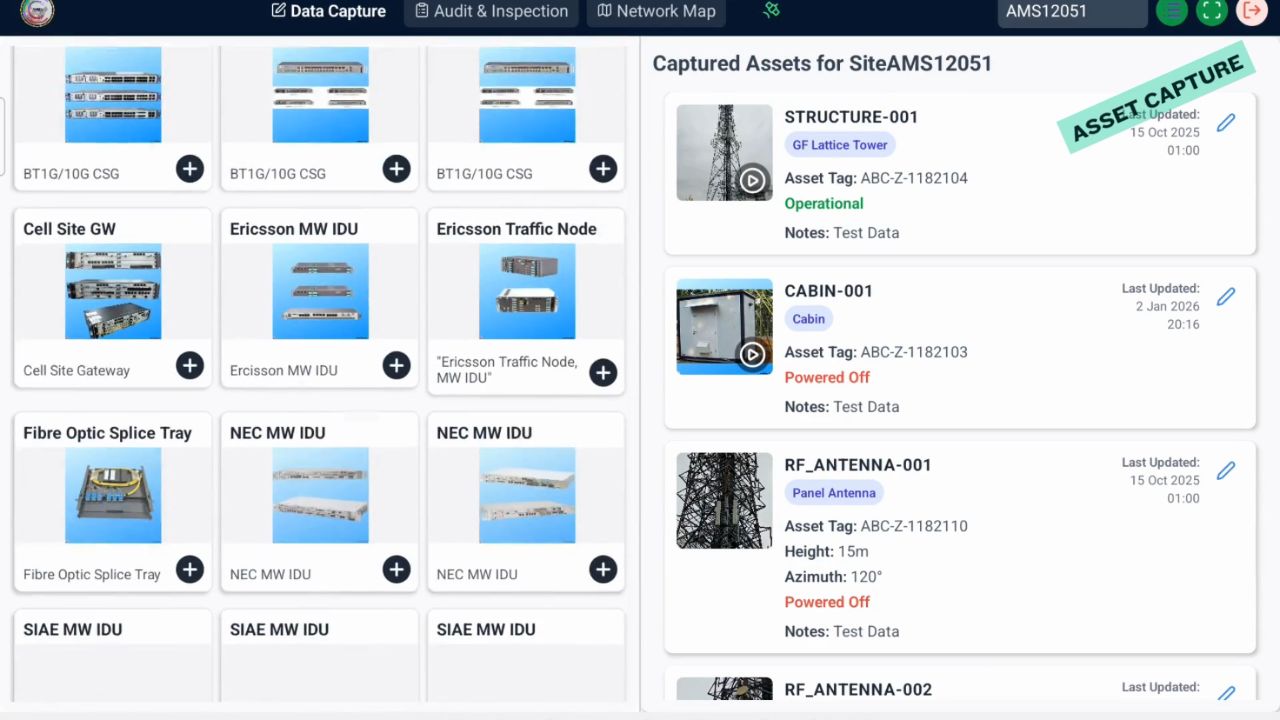Toggle fullscreen with the green icon

(1212, 11)
